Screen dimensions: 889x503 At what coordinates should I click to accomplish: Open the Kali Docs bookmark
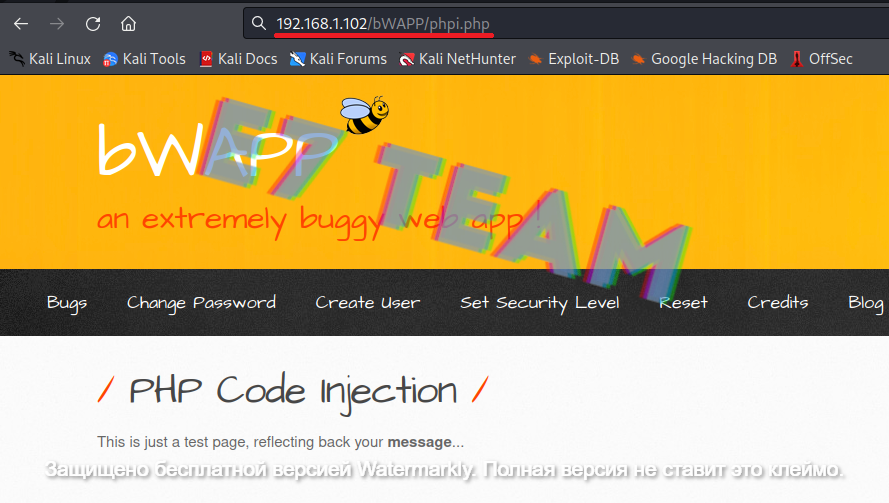(x=239, y=59)
